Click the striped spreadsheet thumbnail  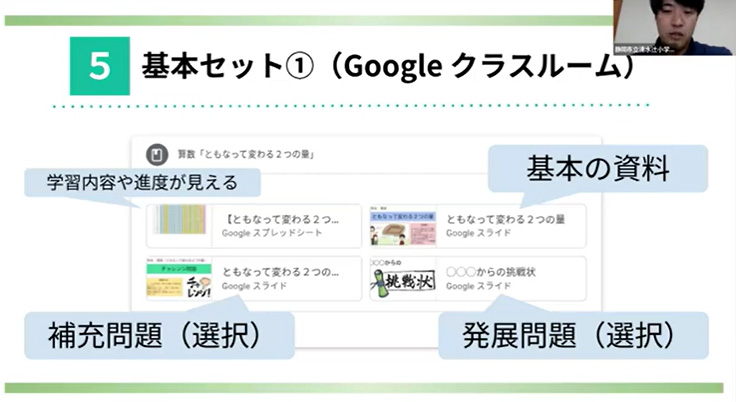[179, 225]
